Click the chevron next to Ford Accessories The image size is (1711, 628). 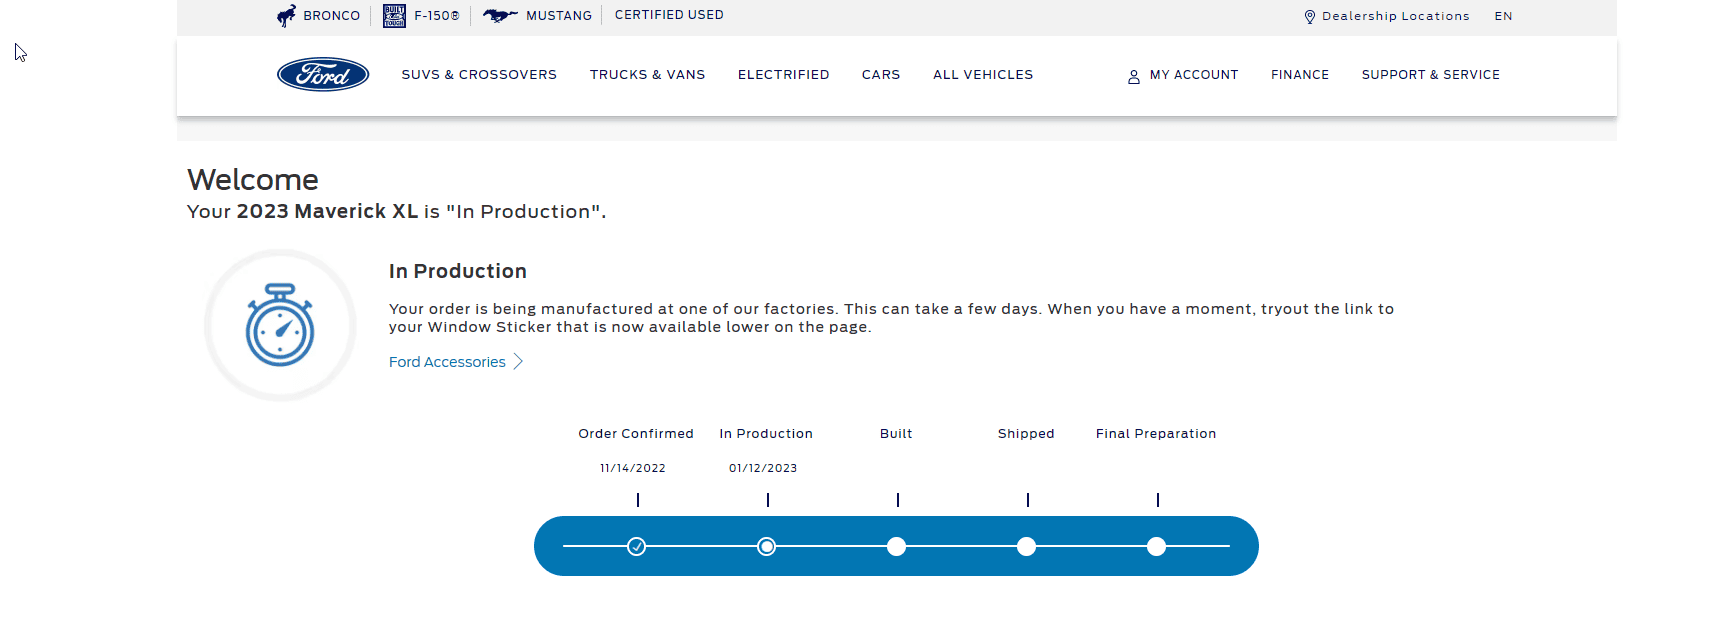pyautogui.click(x=518, y=362)
